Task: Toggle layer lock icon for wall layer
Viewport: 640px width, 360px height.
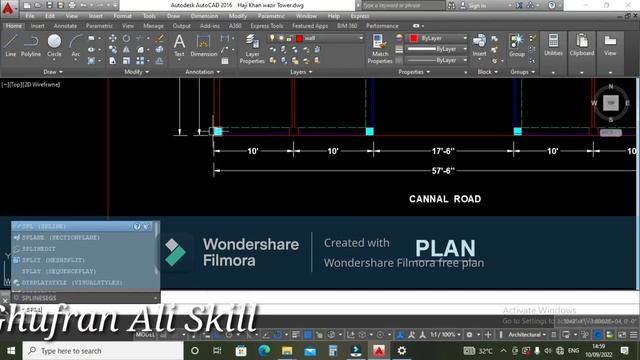Action: click(x=289, y=38)
